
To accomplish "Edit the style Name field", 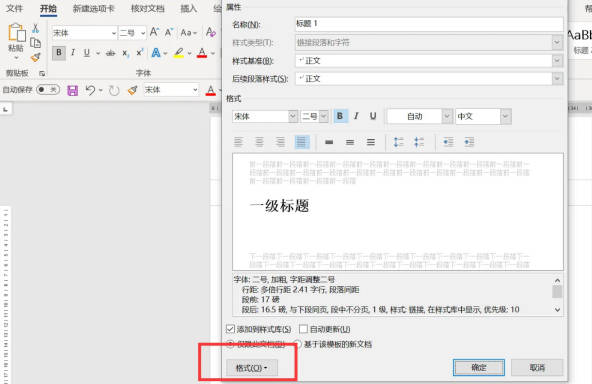I will point(429,24).
